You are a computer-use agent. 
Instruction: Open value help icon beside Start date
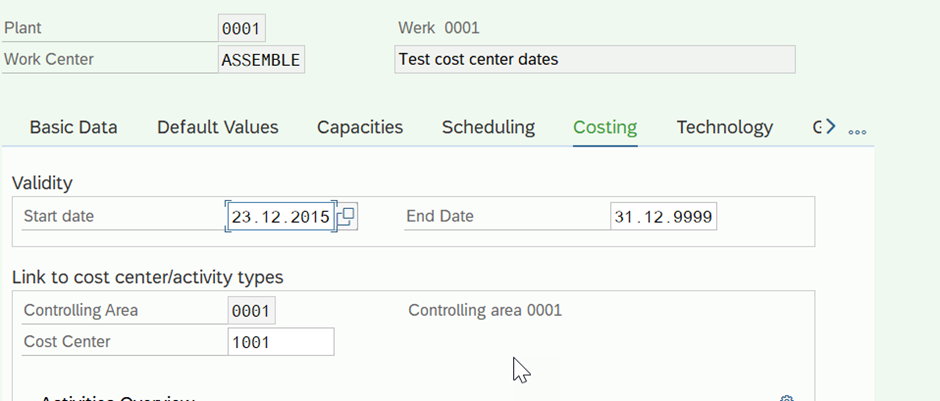coord(347,216)
